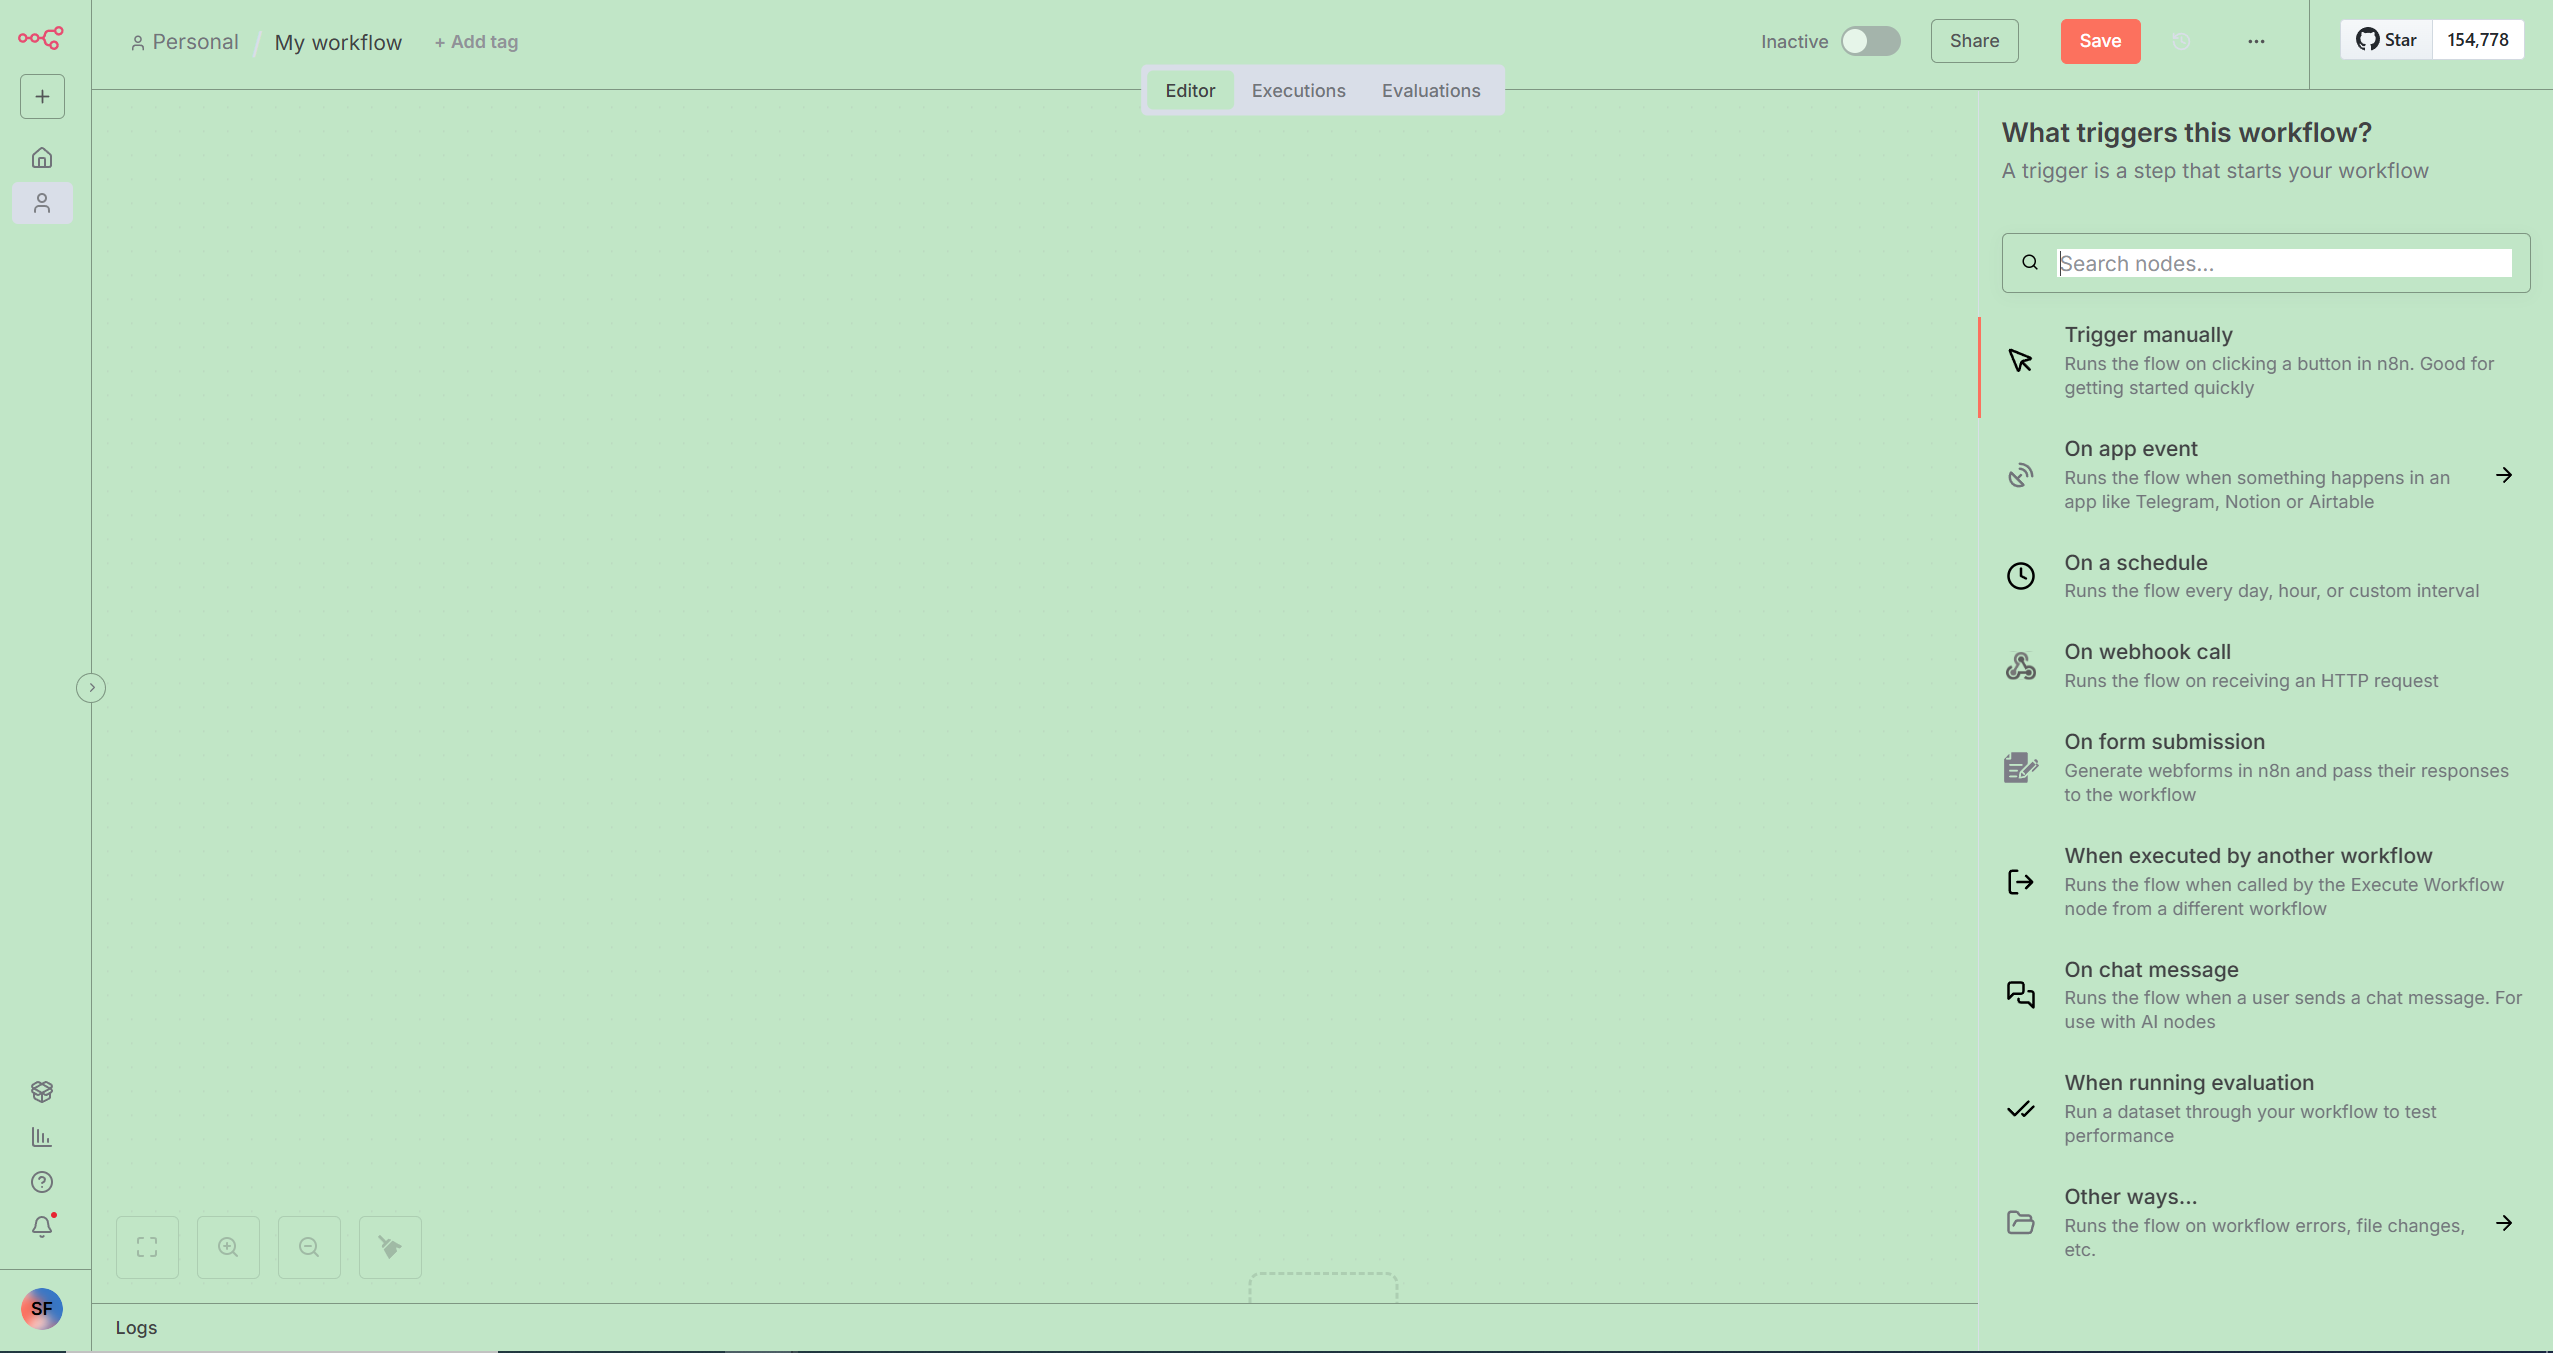Expand On app event trigger options
The width and height of the screenshot is (2553, 1353).
point(2504,475)
